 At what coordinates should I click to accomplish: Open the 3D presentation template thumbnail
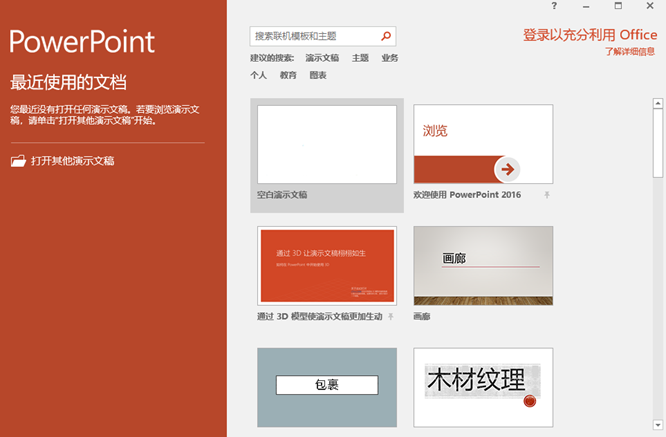327,266
